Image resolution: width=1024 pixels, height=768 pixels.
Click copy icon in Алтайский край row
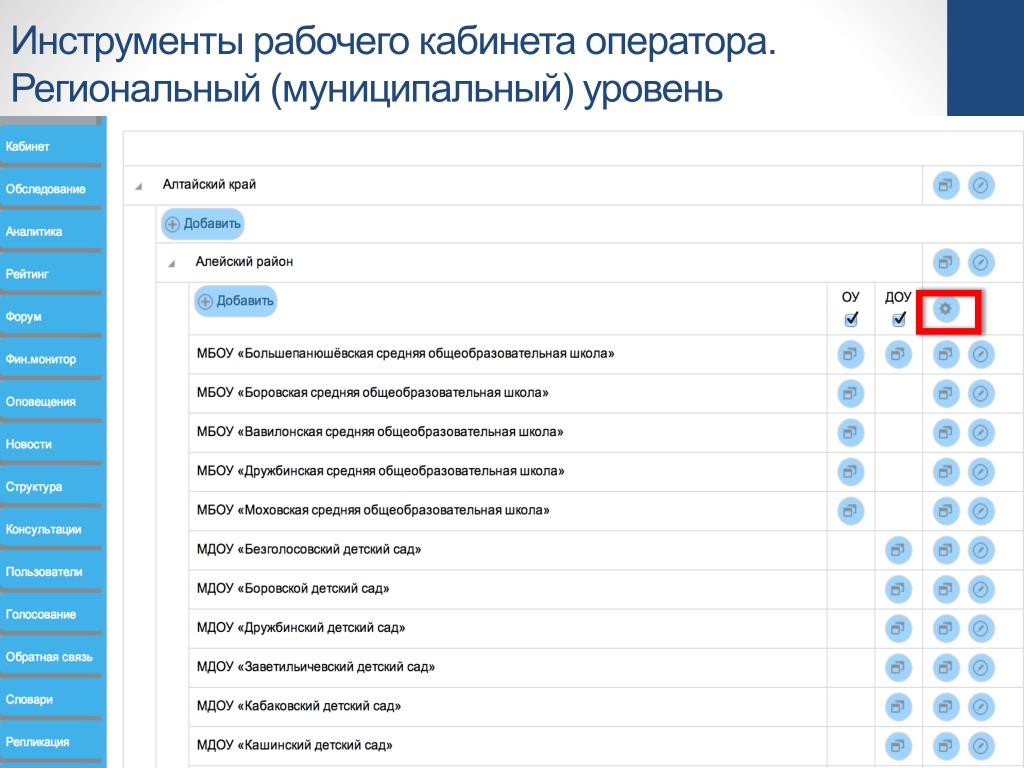tap(945, 185)
